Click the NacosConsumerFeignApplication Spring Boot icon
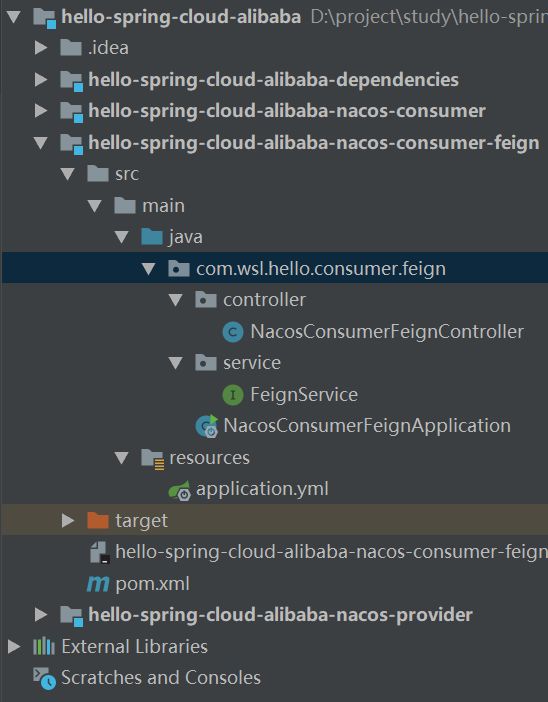The width and height of the screenshot is (548, 702). click(x=206, y=426)
